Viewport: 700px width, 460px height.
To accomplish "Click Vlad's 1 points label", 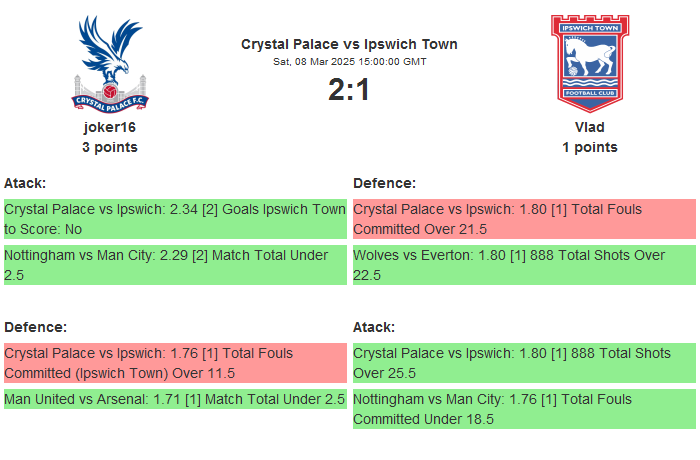I will (590, 147).
